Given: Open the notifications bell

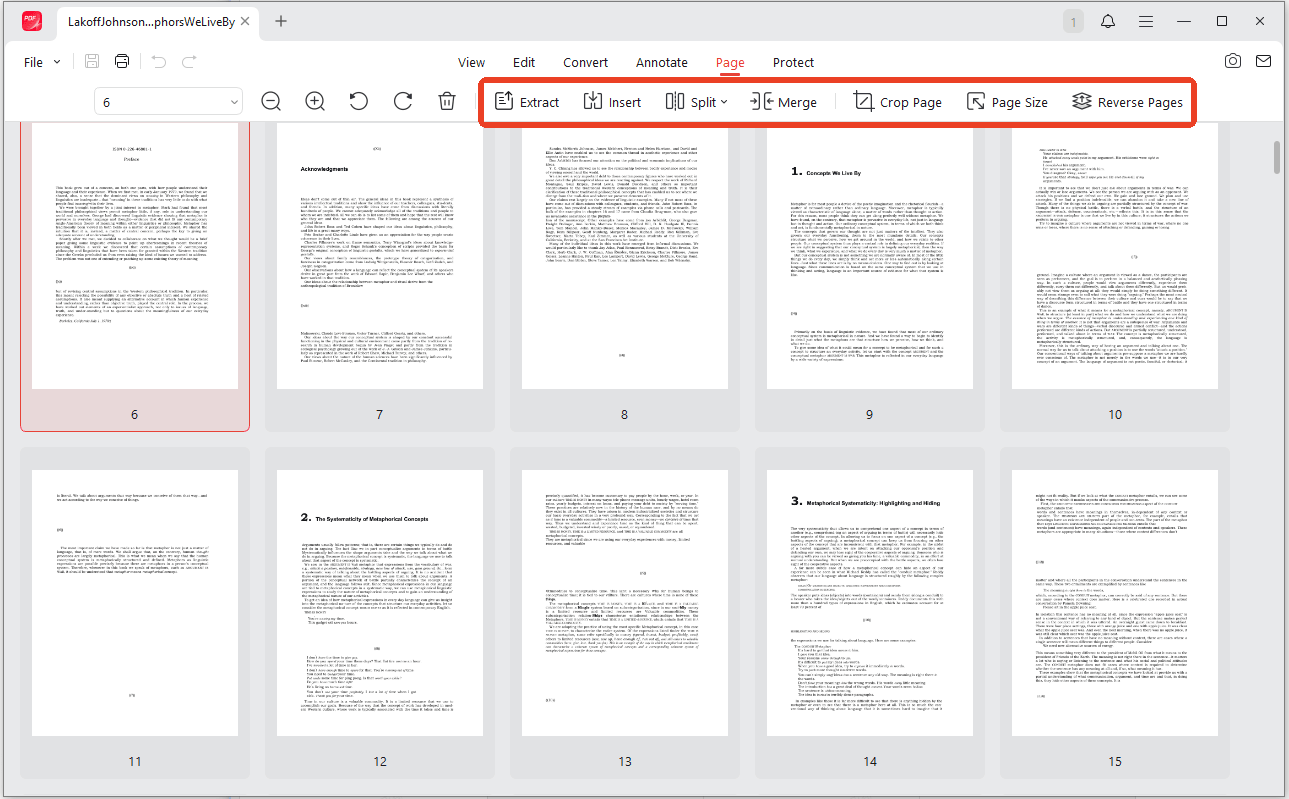Looking at the screenshot, I should tap(1108, 21).
